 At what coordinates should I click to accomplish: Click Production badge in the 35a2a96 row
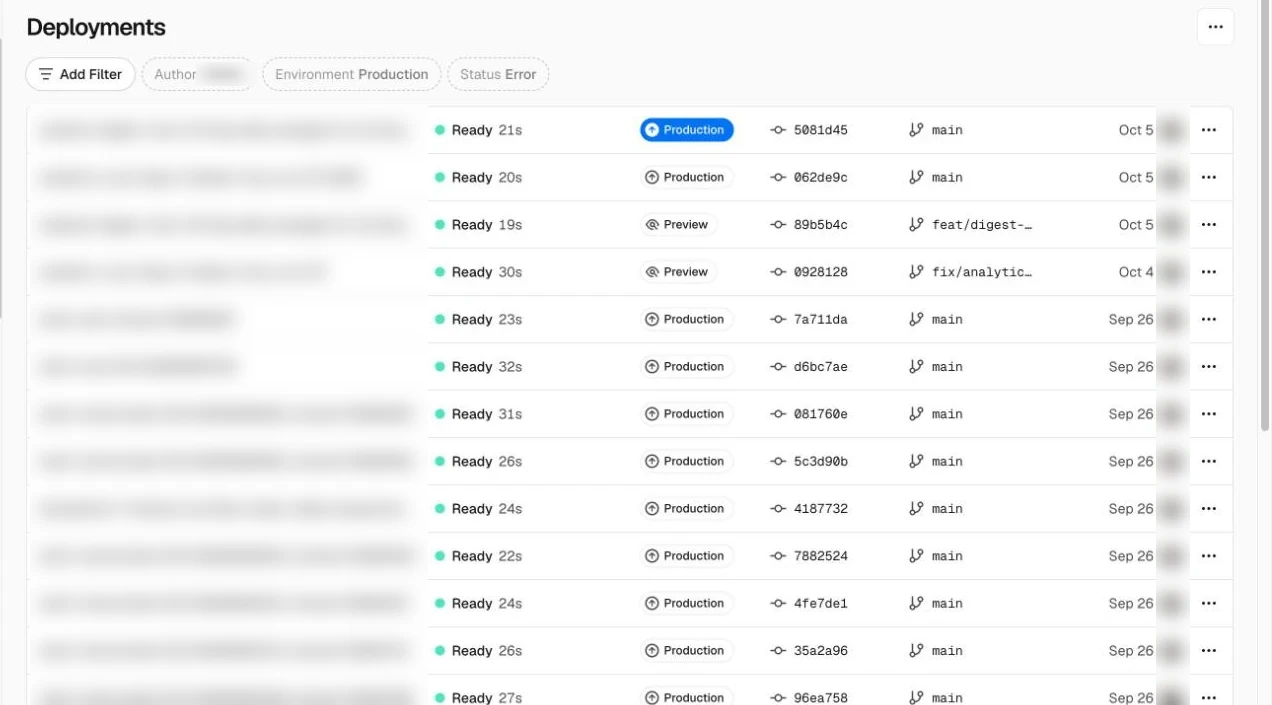[687, 651]
